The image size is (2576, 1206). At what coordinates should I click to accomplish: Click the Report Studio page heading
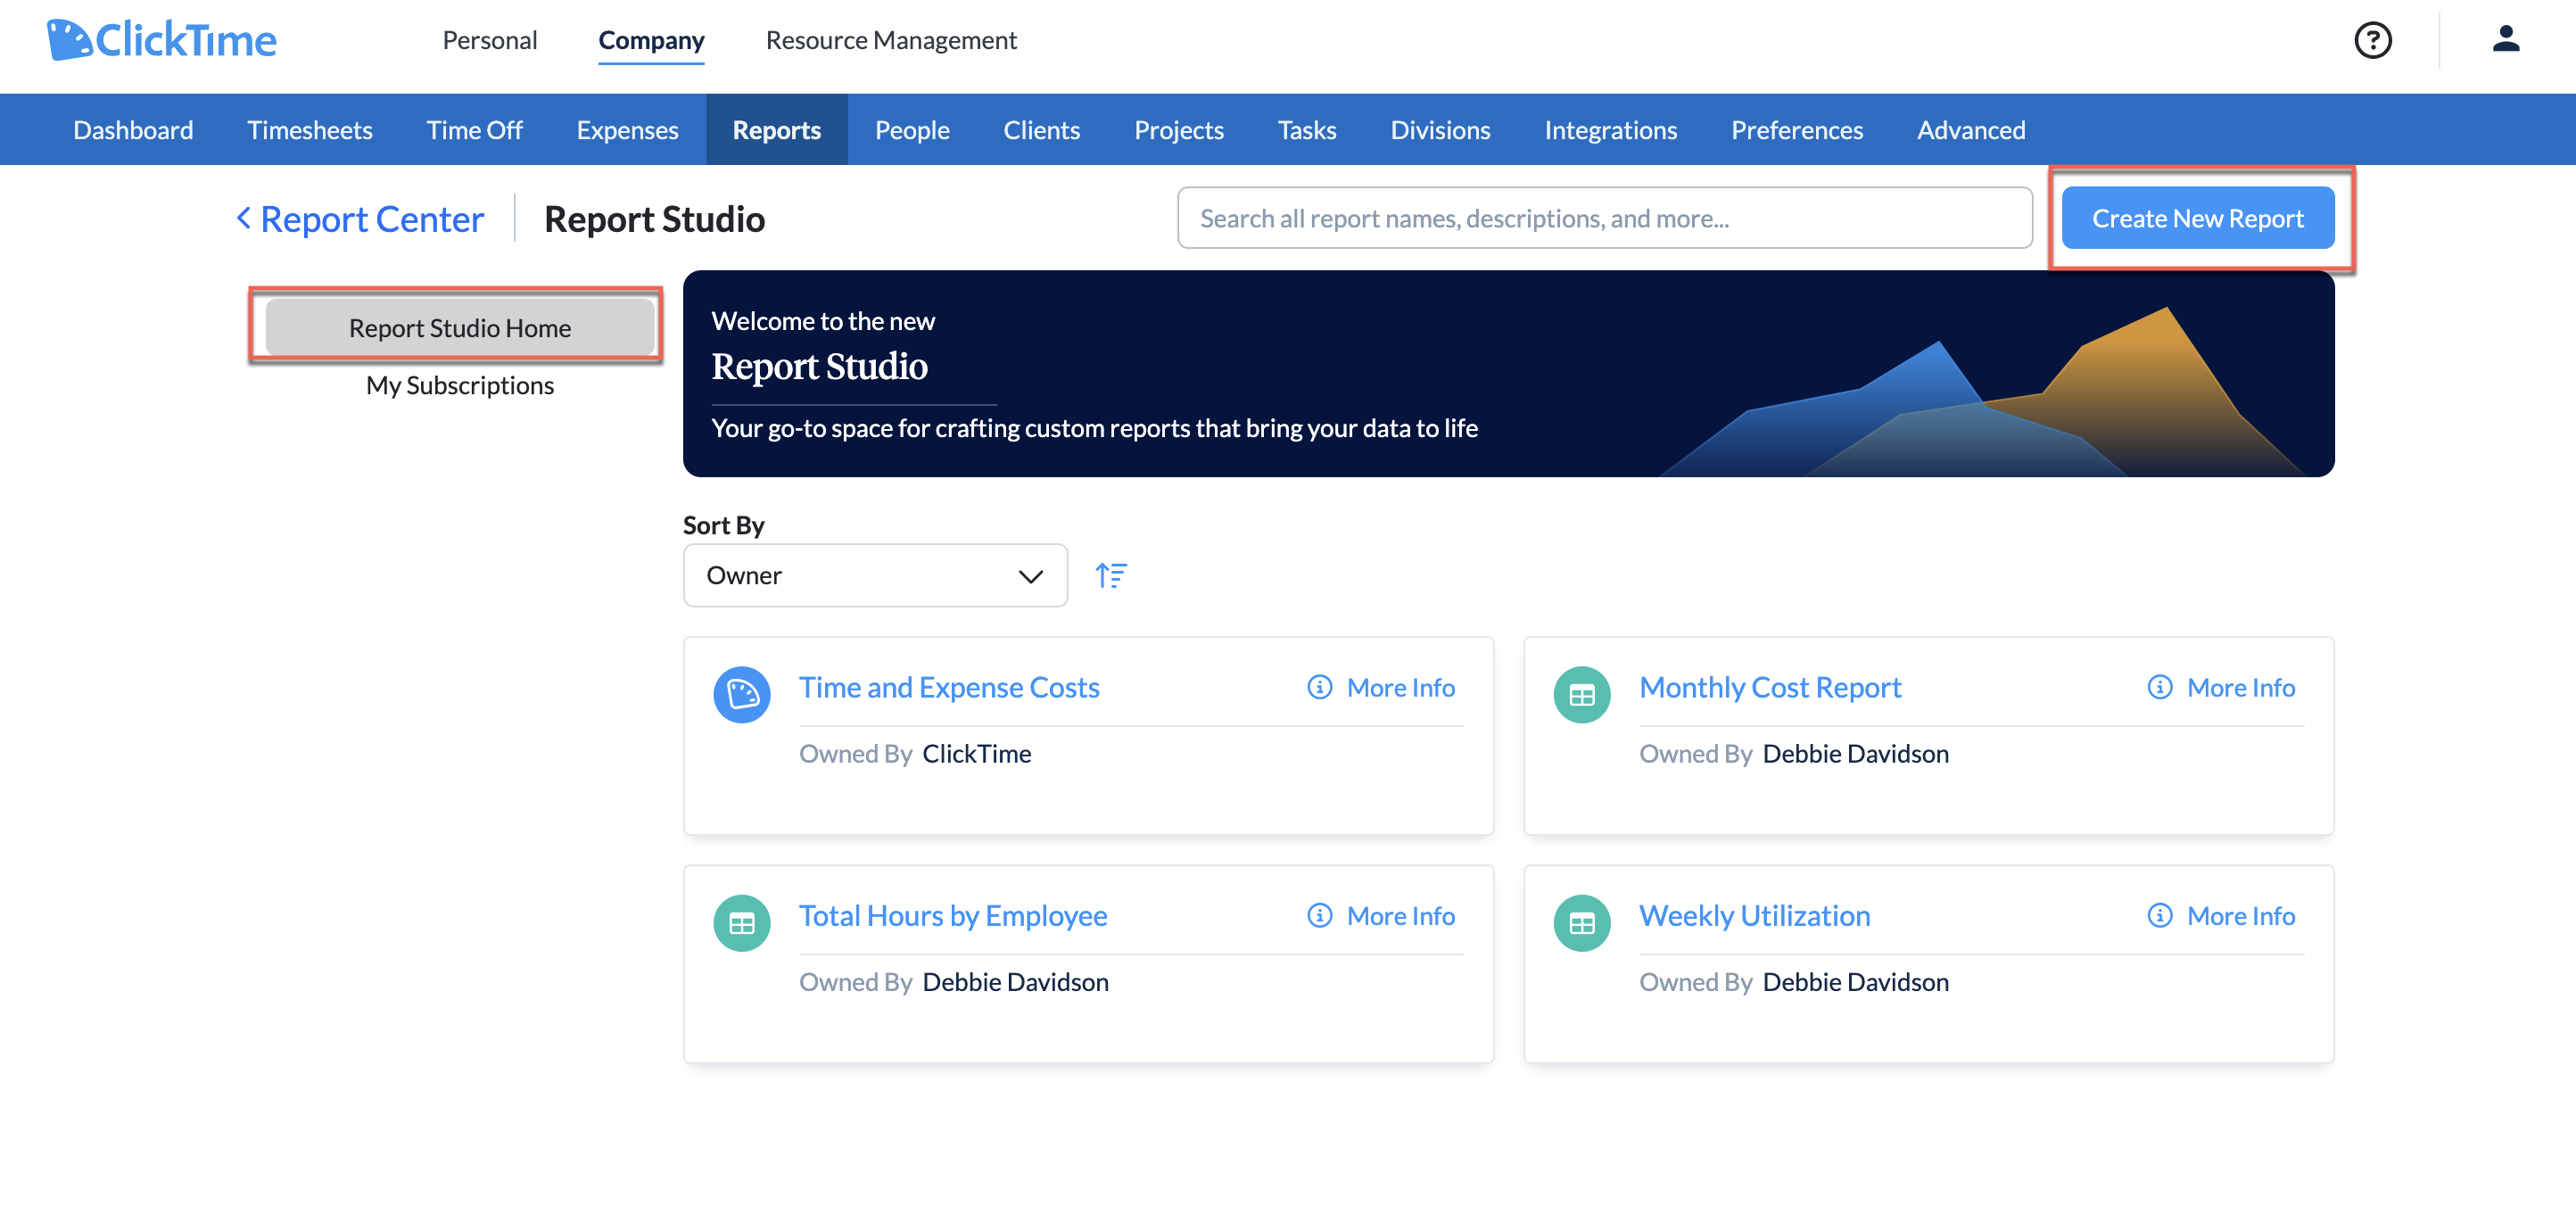pyautogui.click(x=654, y=218)
